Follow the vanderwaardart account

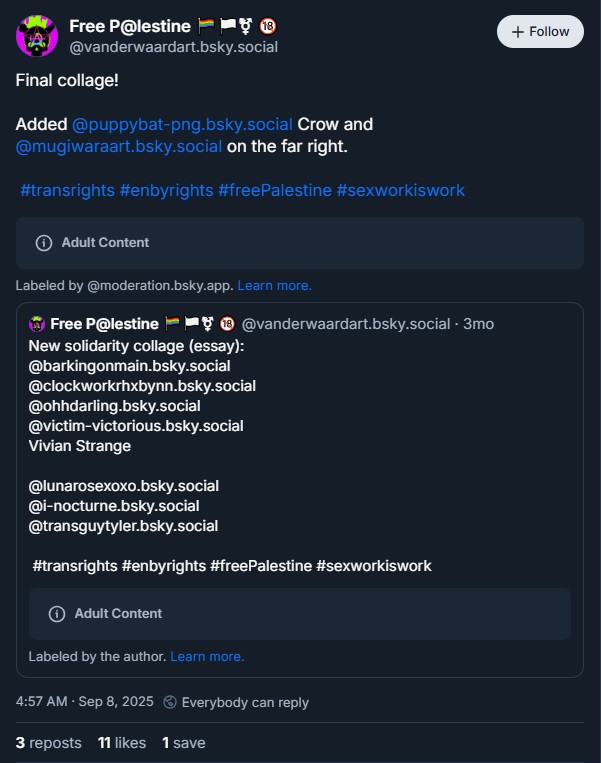coord(540,32)
